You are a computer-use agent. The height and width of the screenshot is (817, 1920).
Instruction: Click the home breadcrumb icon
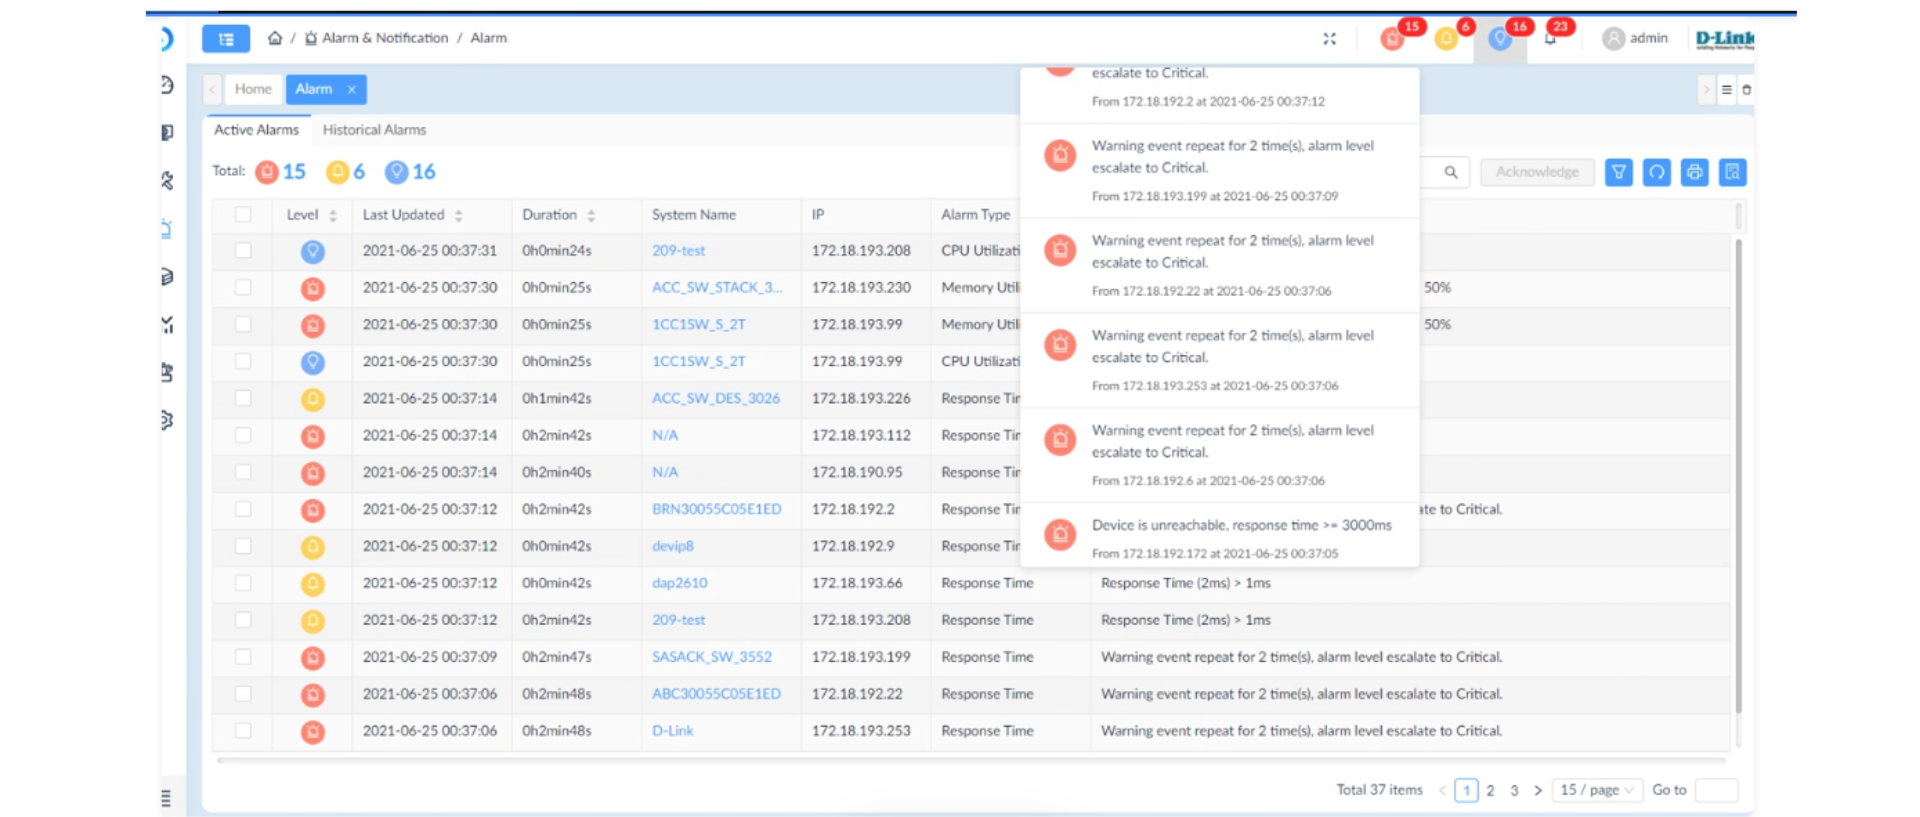pos(275,38)
